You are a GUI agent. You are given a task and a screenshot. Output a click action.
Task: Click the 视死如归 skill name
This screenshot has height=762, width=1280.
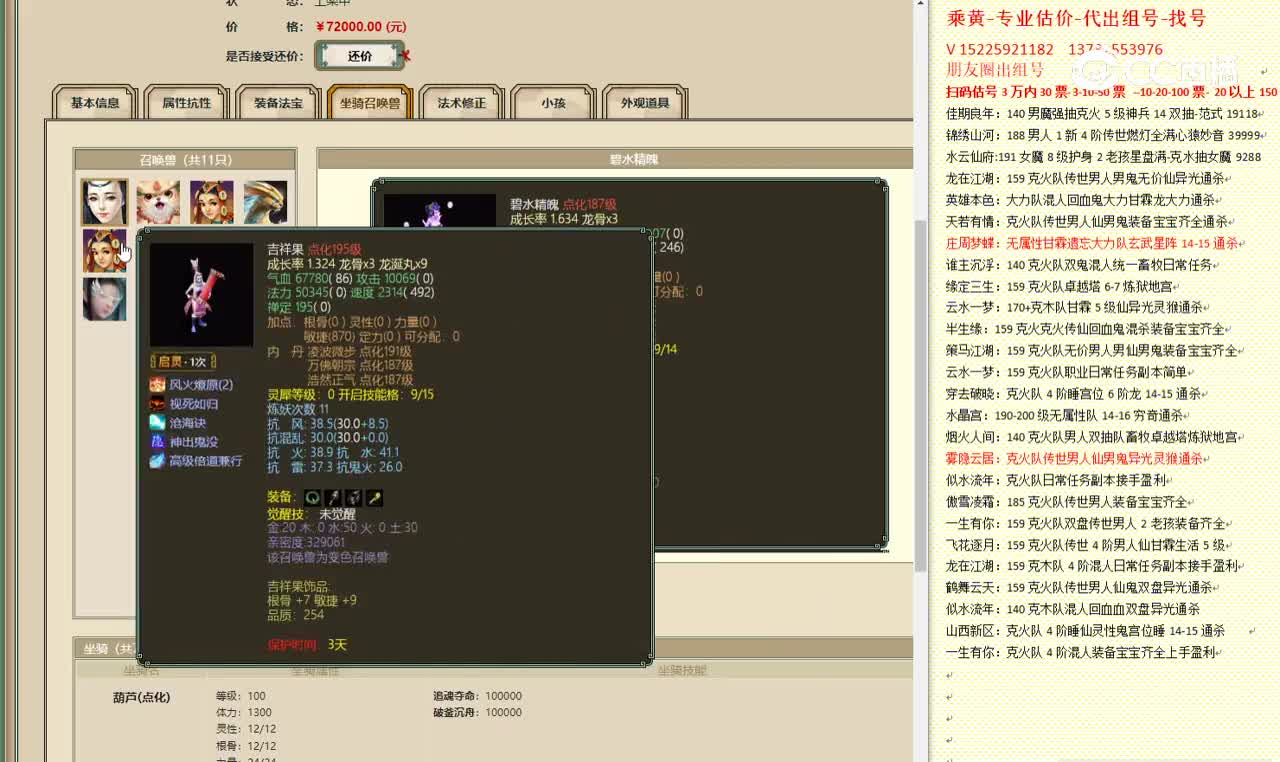point(194,404)
